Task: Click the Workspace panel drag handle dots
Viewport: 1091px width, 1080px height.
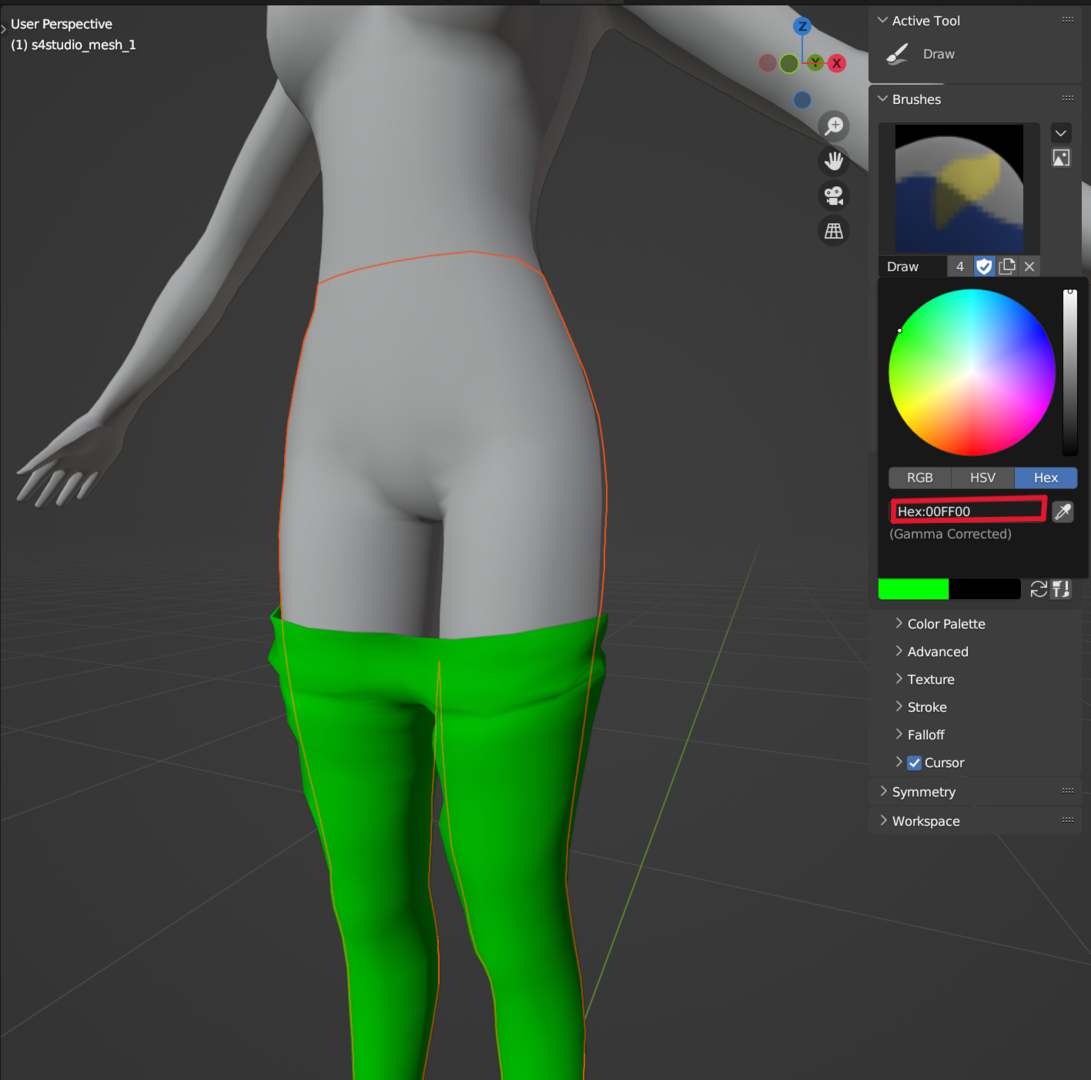Action: click(x=1067, y=820)
